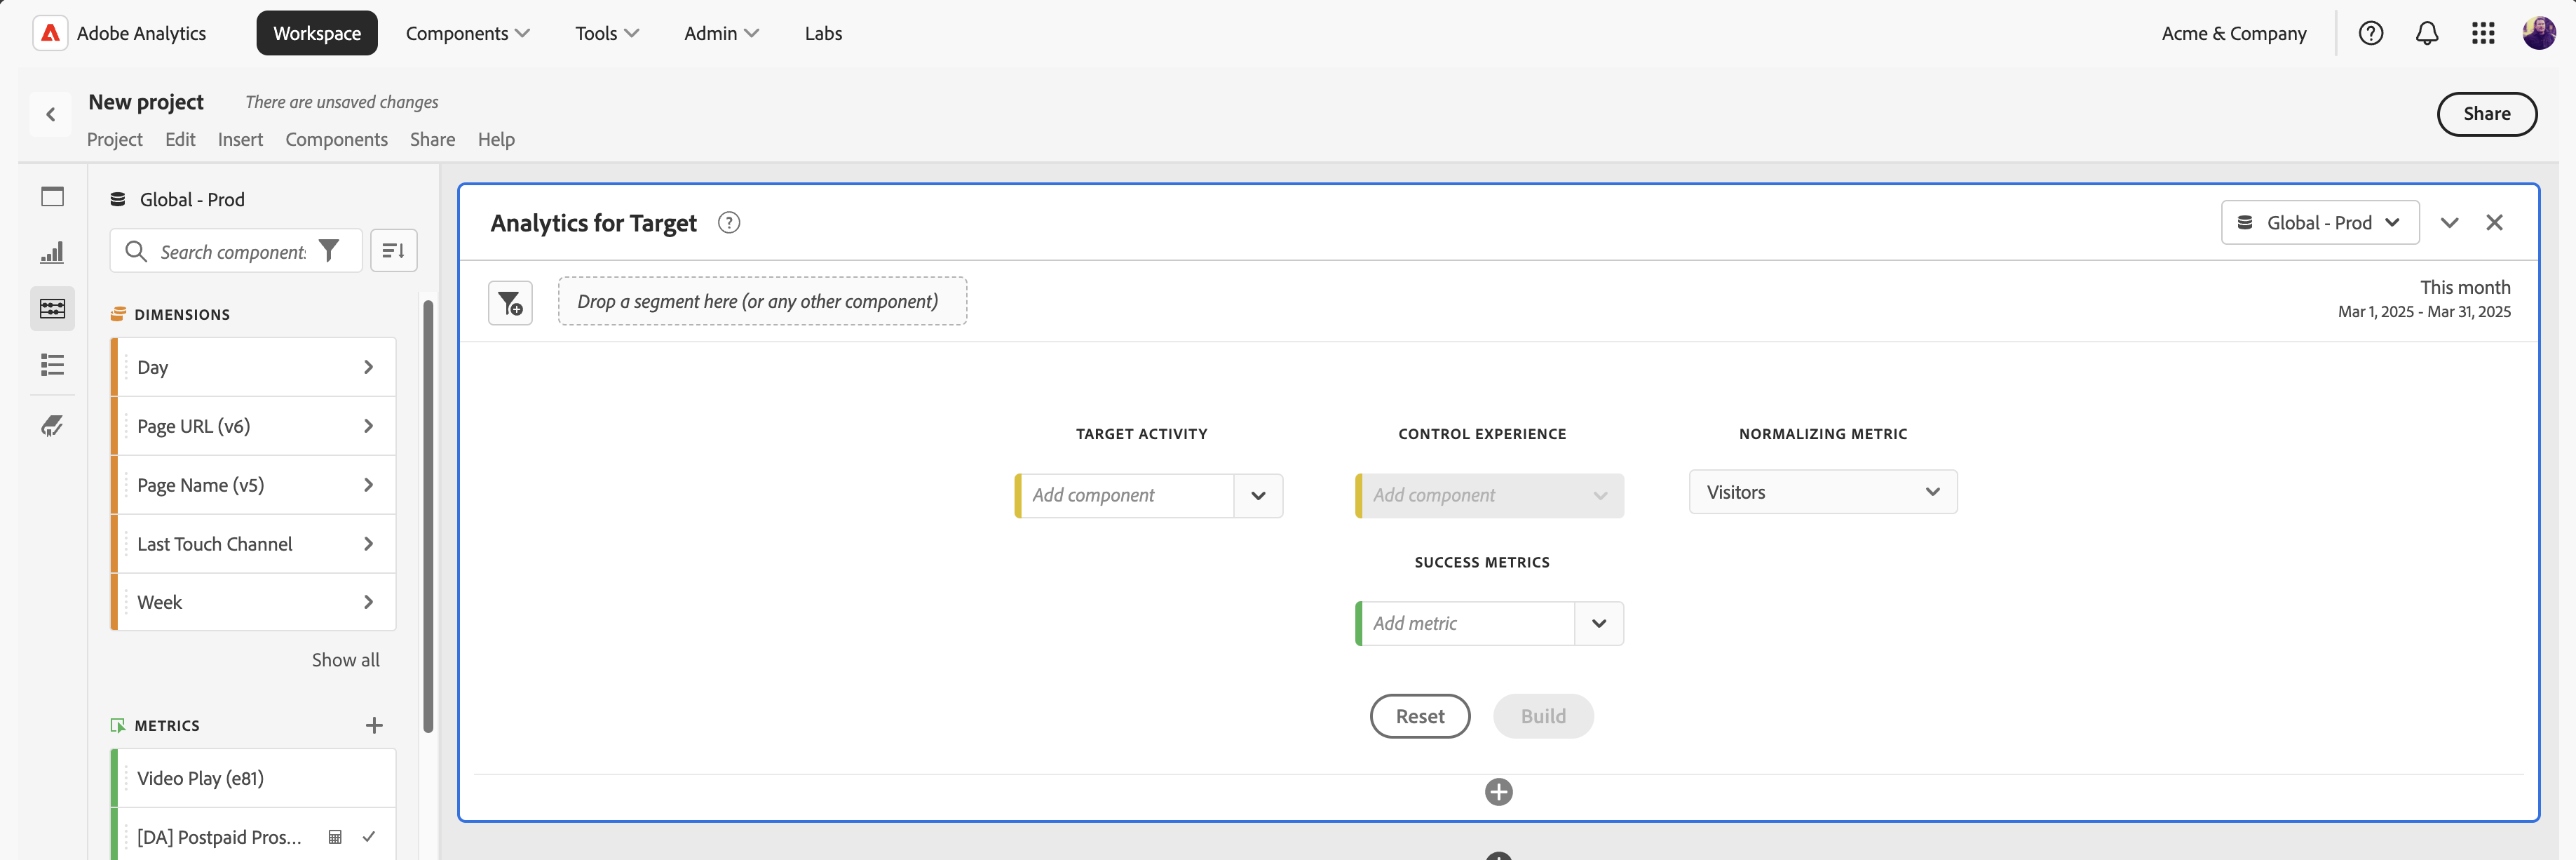Select the graffiti/annotation icon at rail bottom

(x=52, y=425)
